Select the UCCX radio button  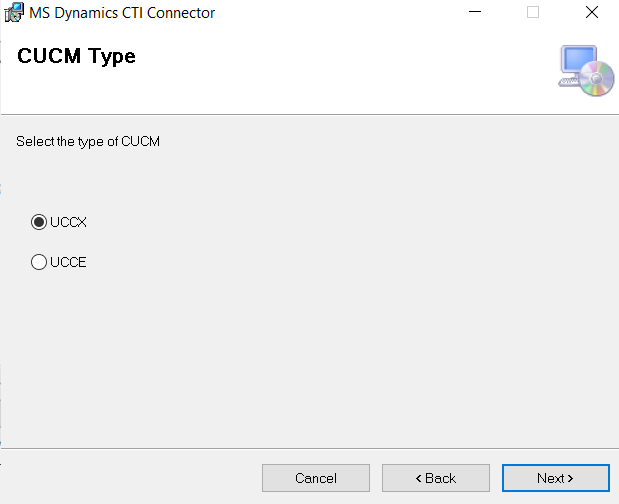[39, 222]
